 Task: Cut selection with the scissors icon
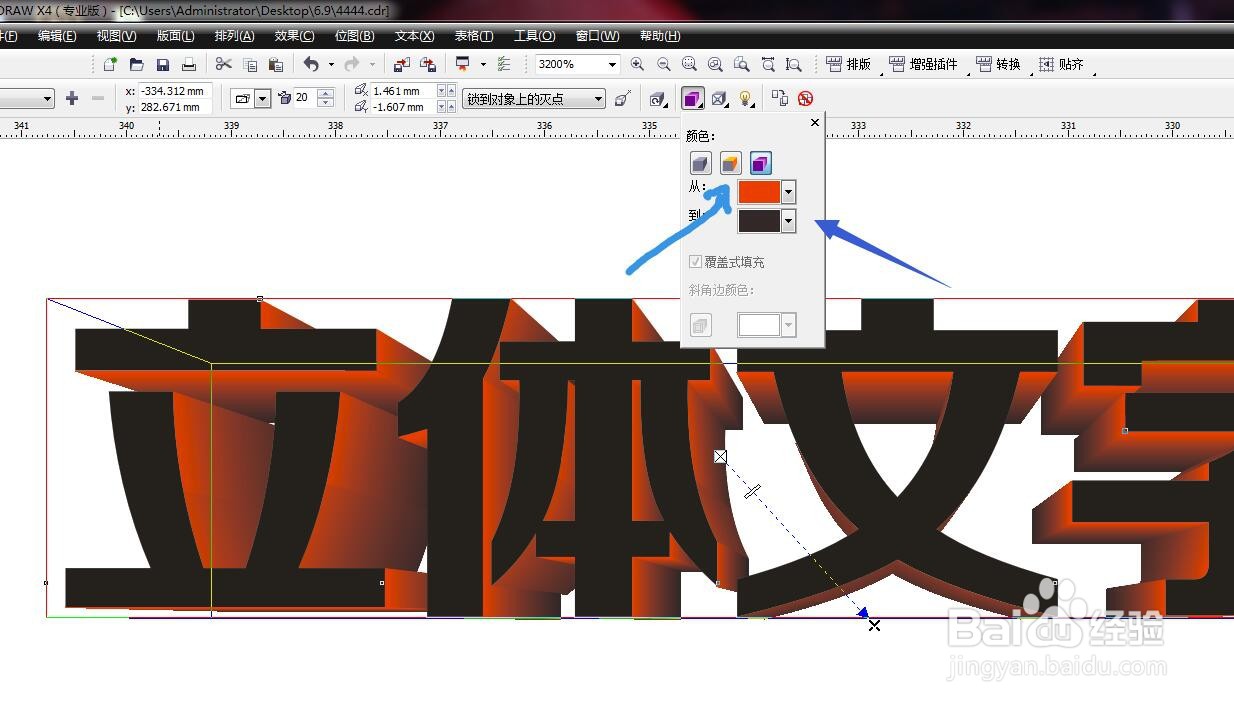pos(224,64)
